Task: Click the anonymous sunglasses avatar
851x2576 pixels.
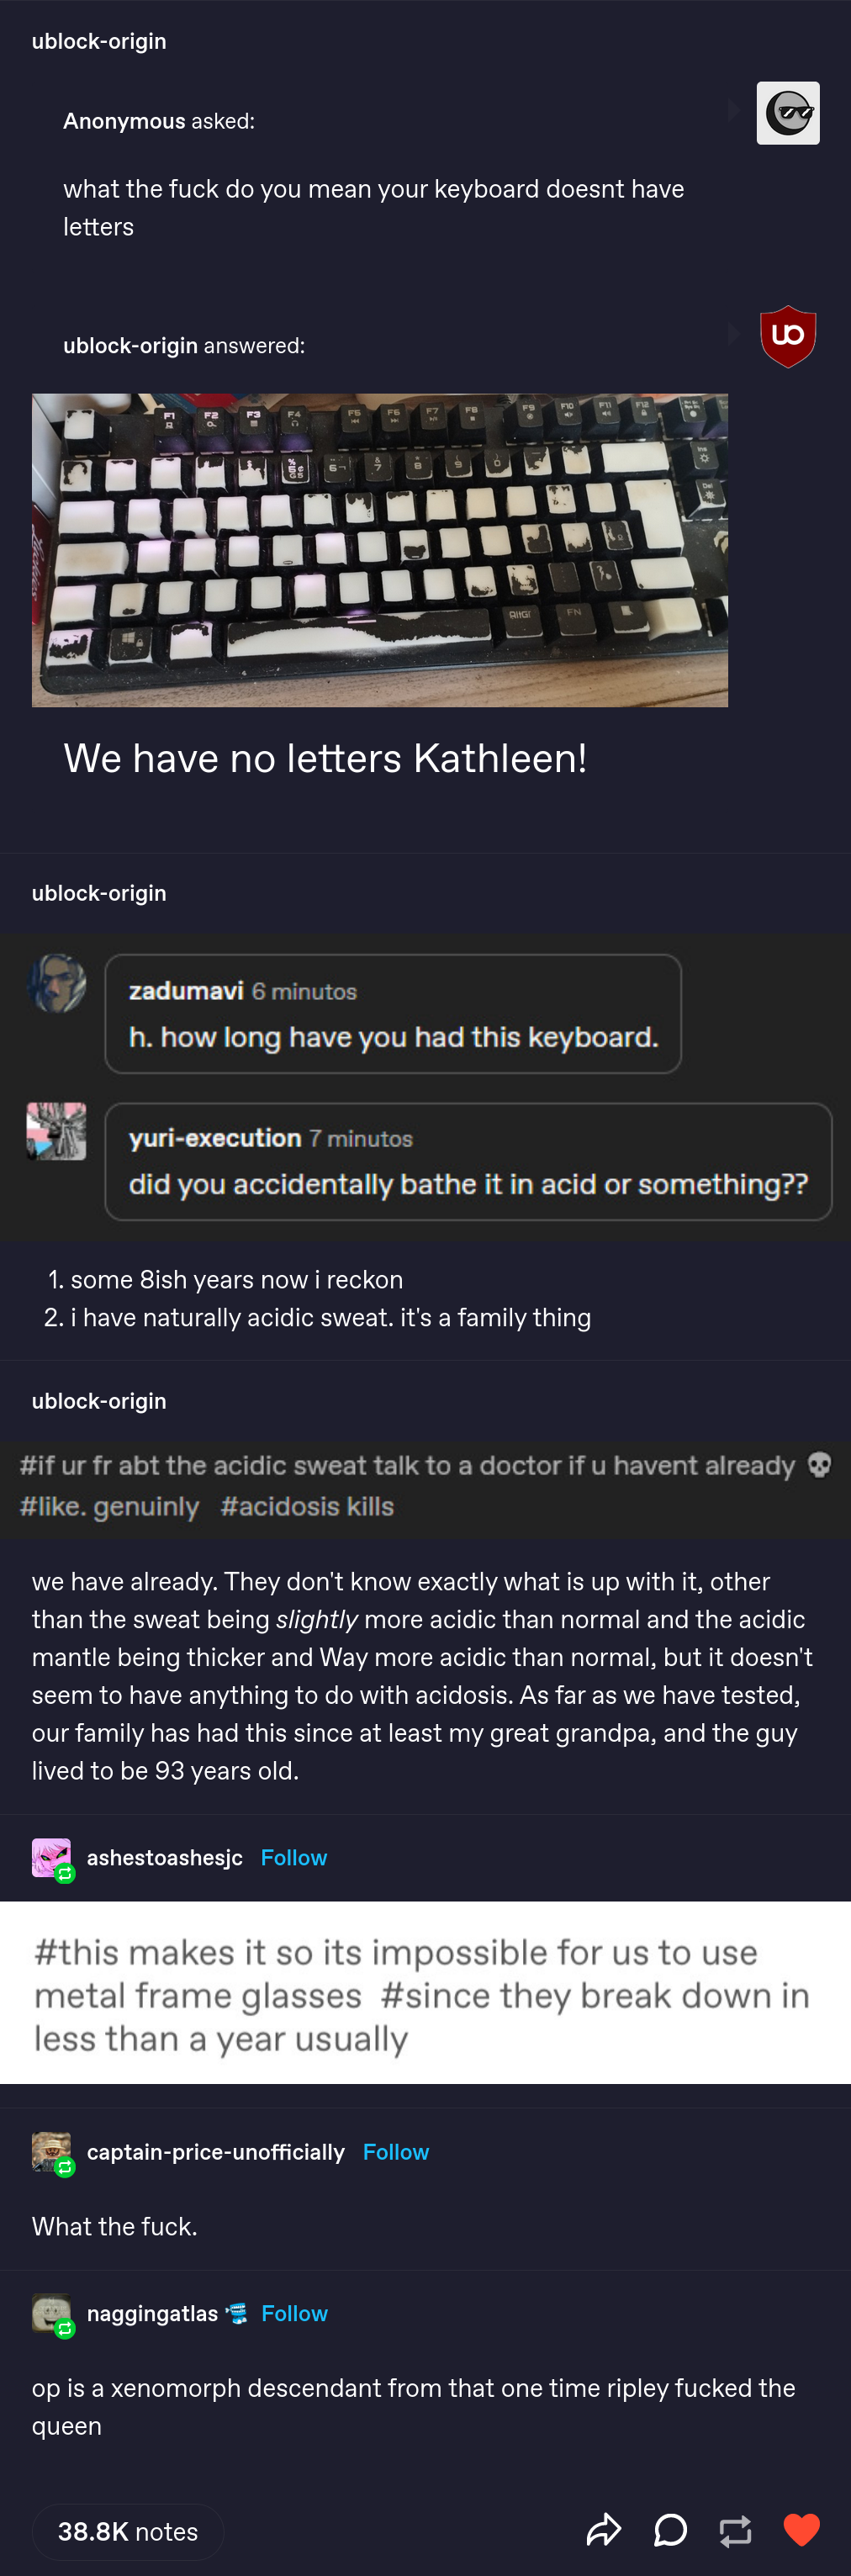Action: 788,113
